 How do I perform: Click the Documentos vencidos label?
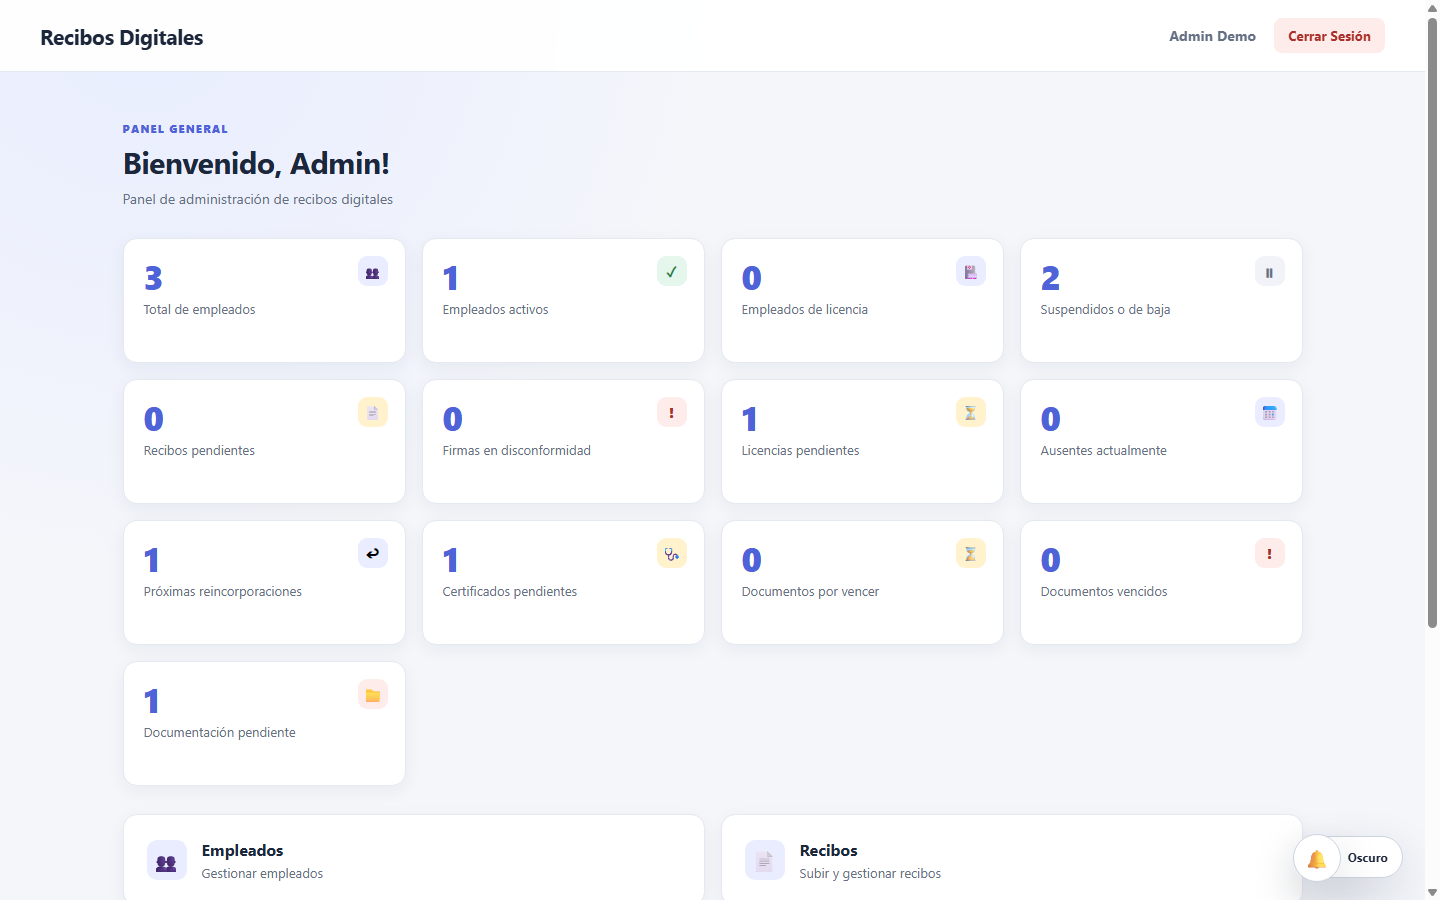coord(1104,592)
